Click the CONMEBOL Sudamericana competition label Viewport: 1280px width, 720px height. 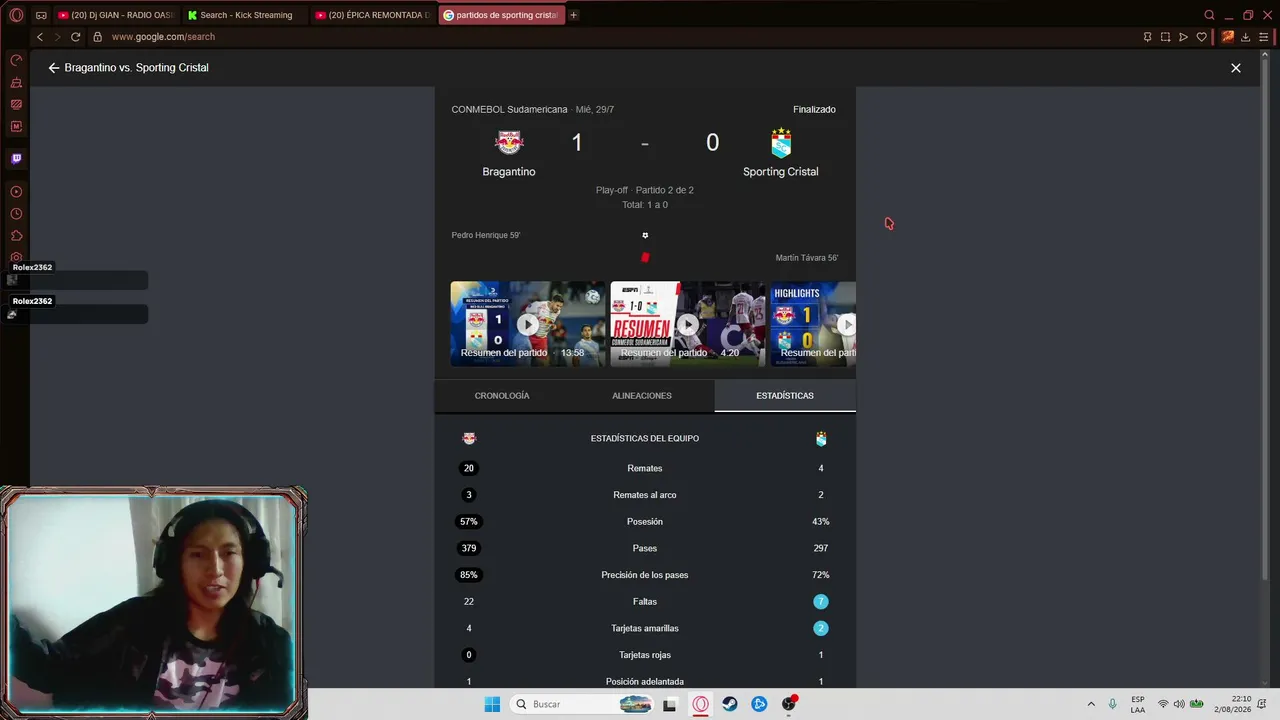coord(509,110)
